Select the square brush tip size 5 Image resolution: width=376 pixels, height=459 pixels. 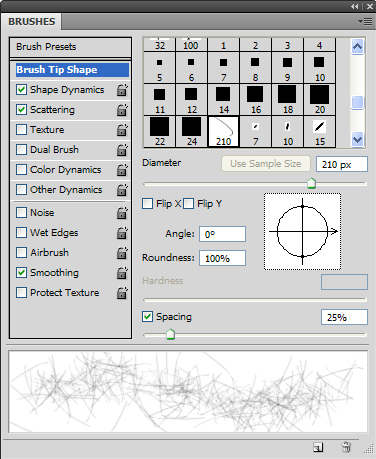(x=159, y=68)
